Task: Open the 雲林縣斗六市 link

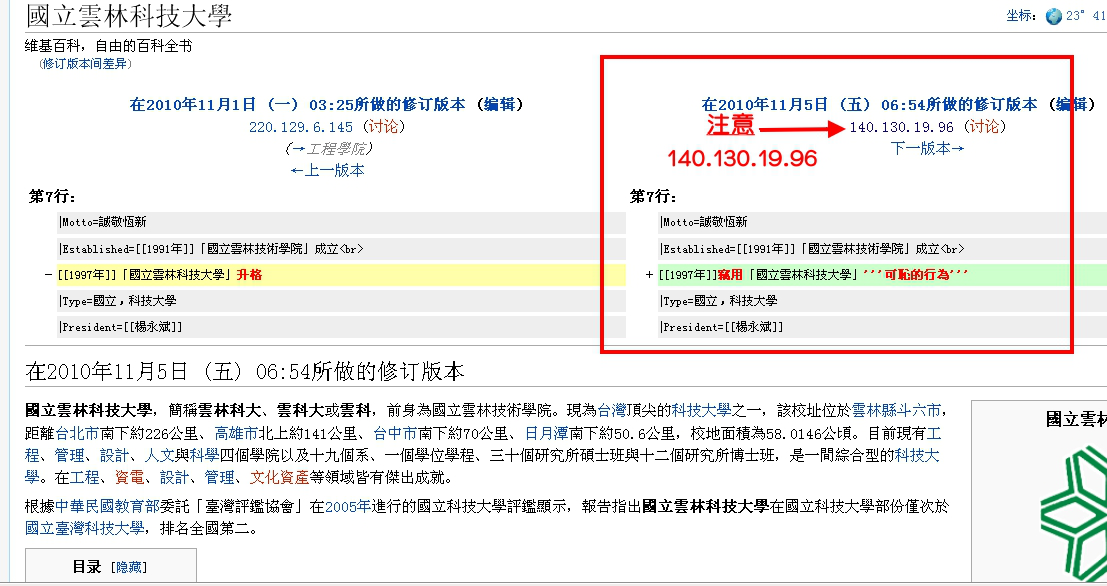Action: [896, 410]
